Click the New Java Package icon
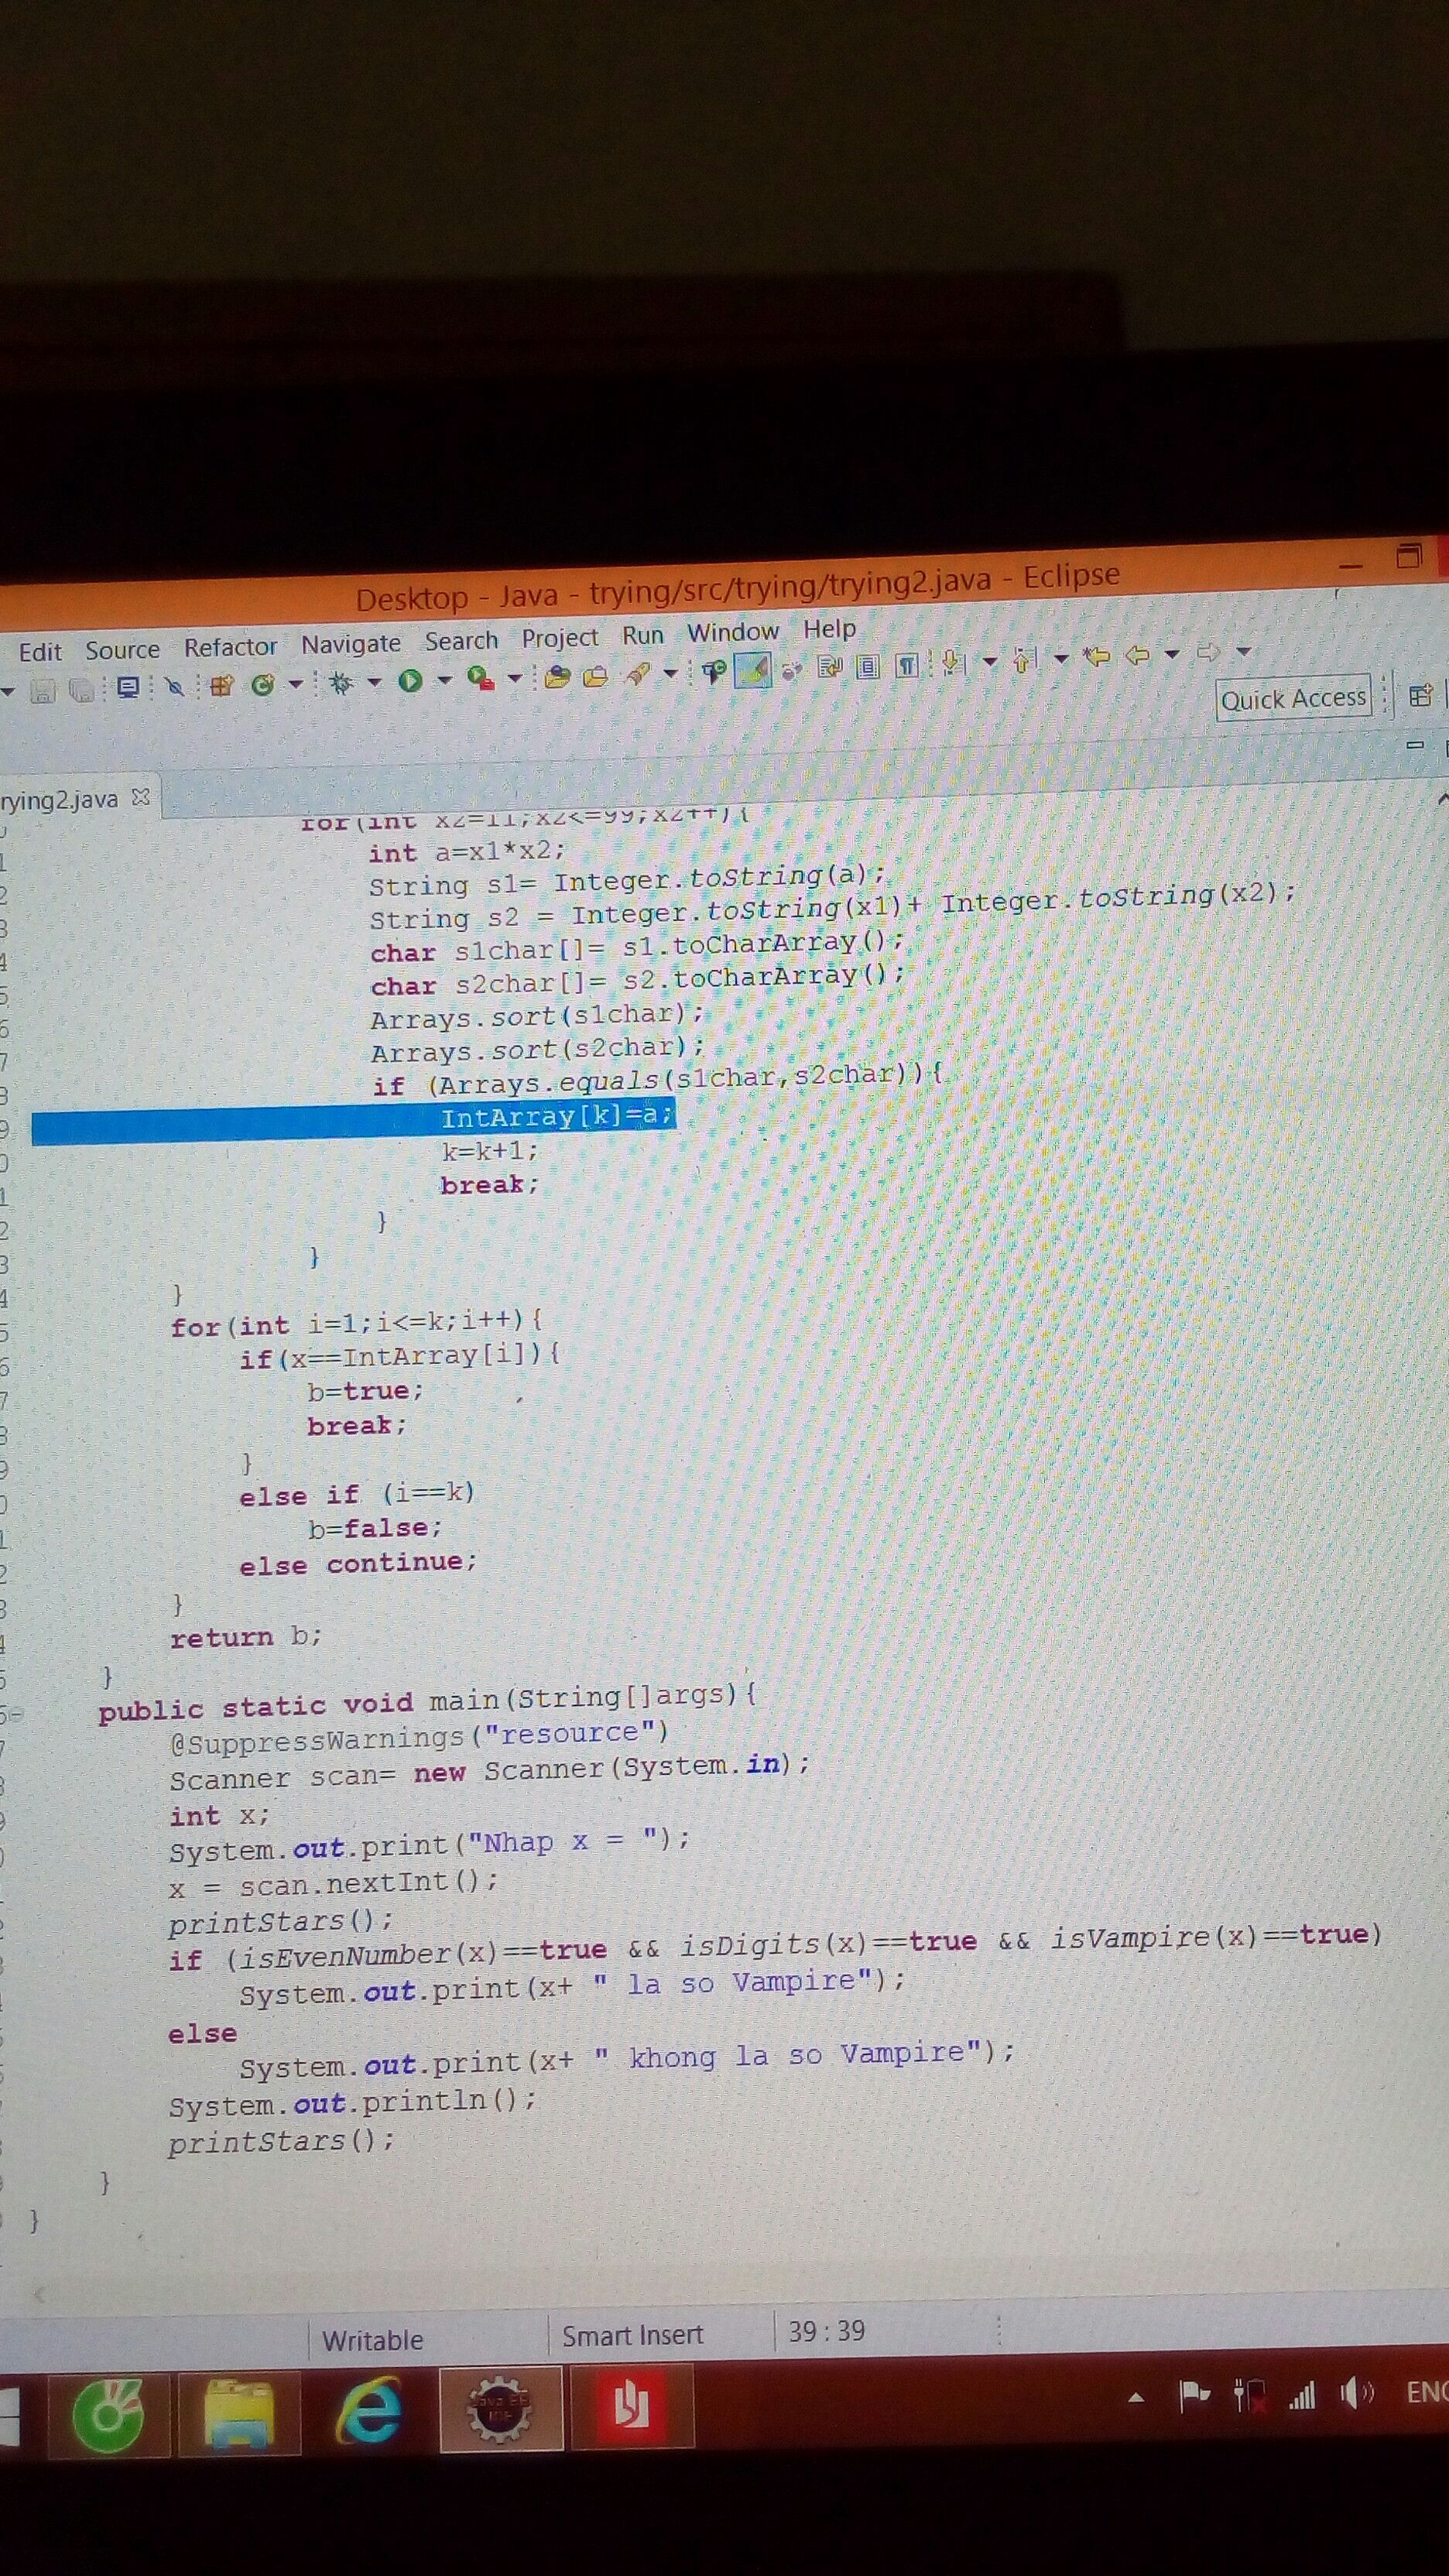Viewport: 1449px width, 2576px height. coord(221,685)
